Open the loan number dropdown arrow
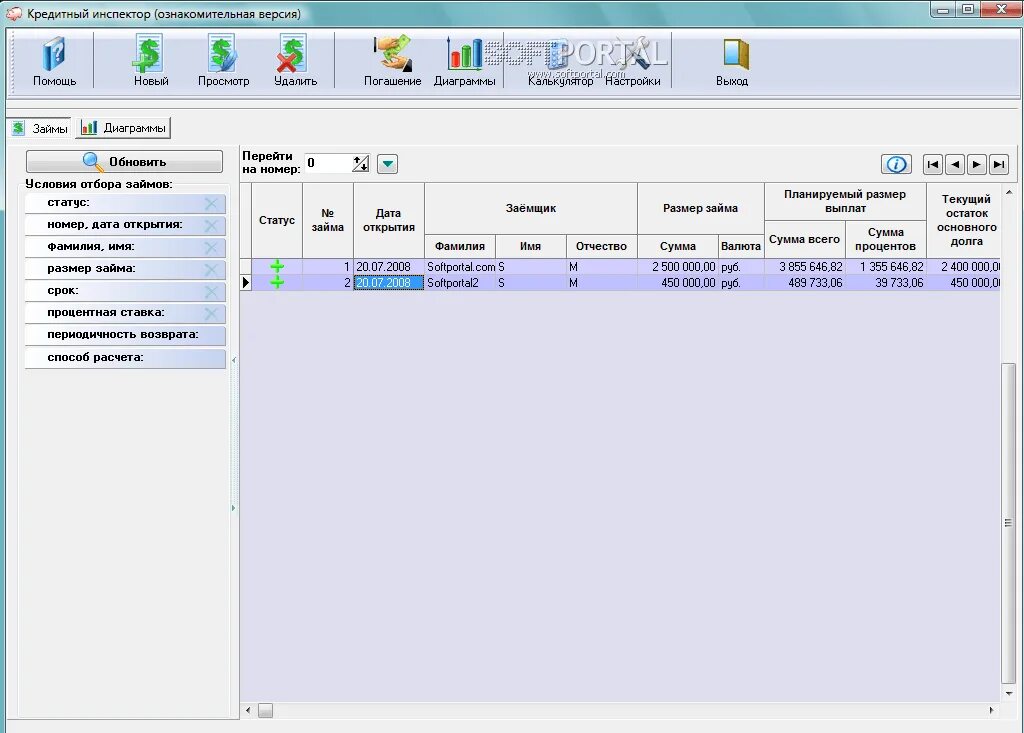 [x=387, y=163]
